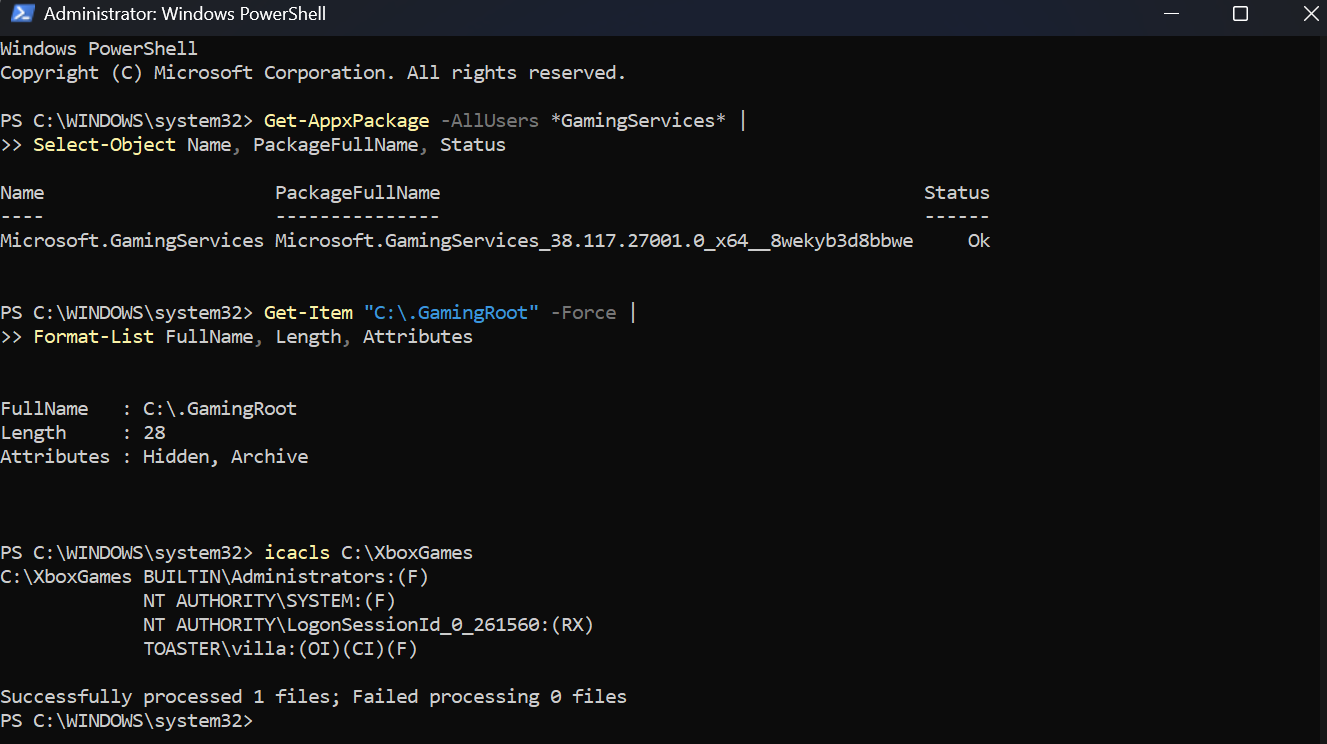The height and width of the screenshot is (744, 1327).
Task: Click the Get-Item cmdlet name
Action: pyautogui.click(x=308, y=313)
